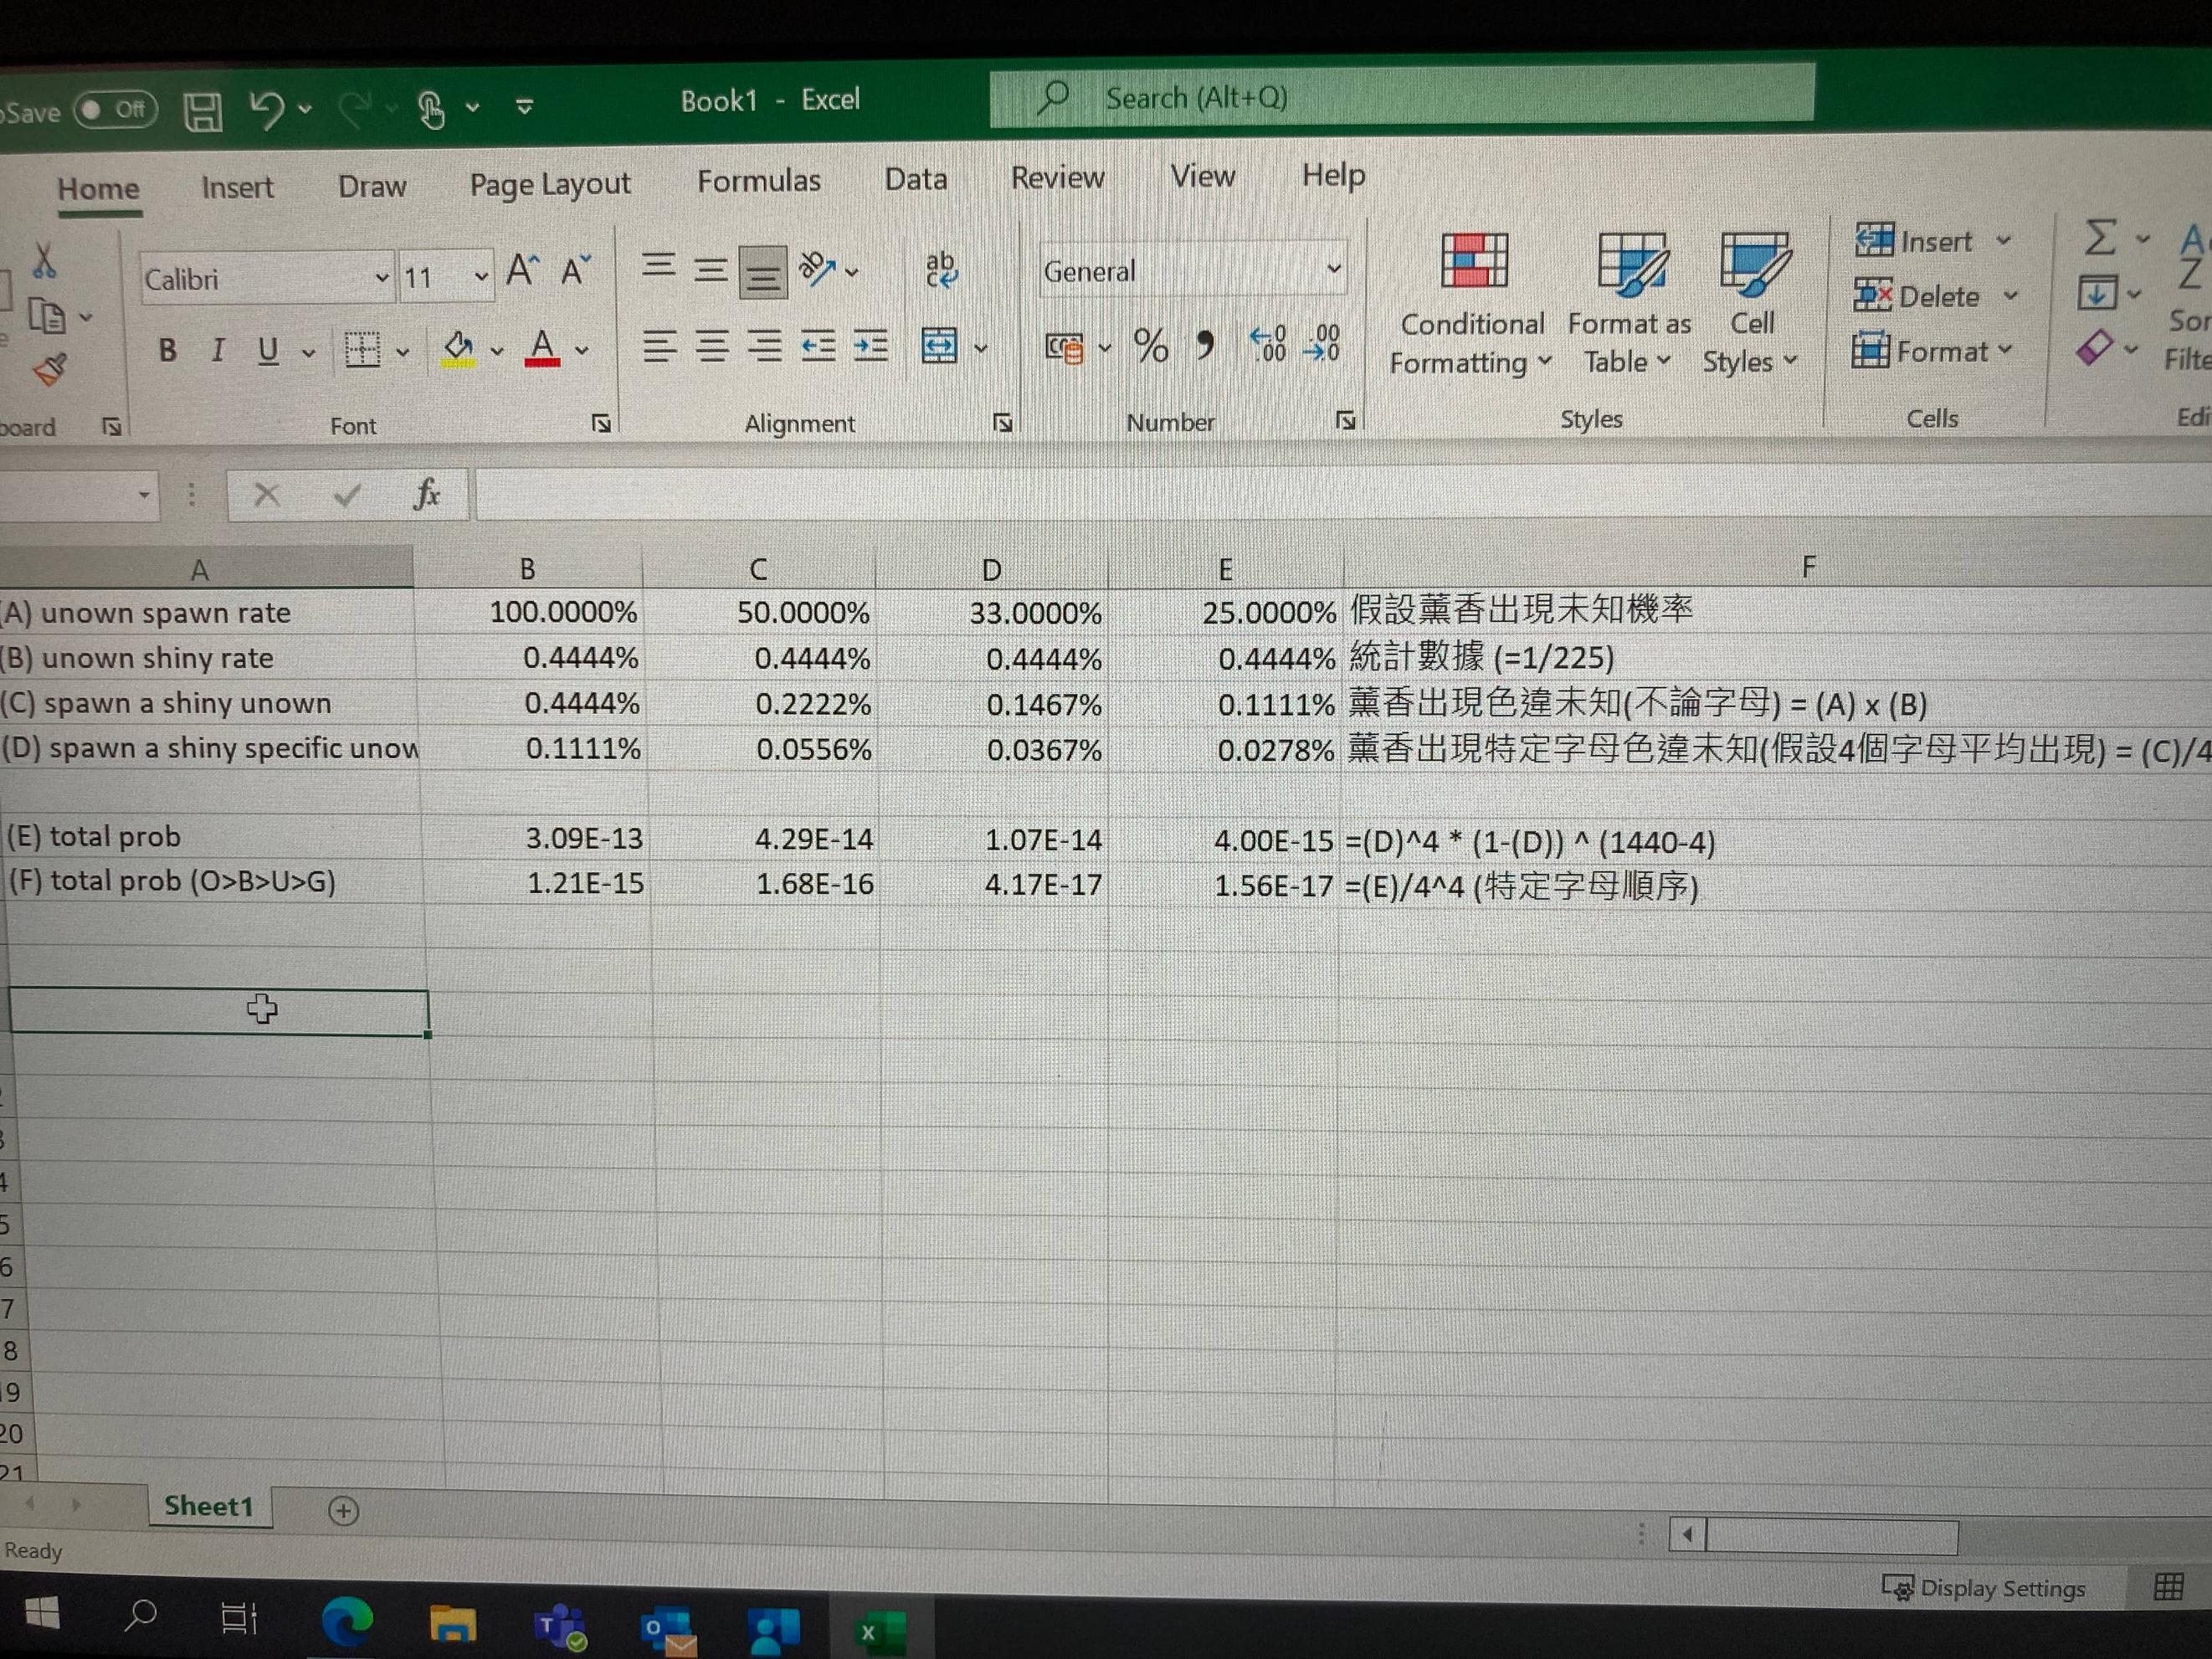Open the fill color dropdown arrow
Screen dimensions: 2212x1659
point(496,350)
